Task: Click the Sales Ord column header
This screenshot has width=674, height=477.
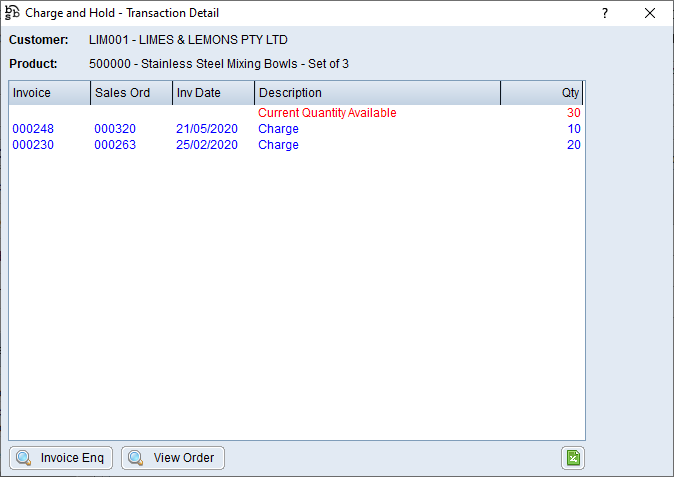Action: (130, 93)
